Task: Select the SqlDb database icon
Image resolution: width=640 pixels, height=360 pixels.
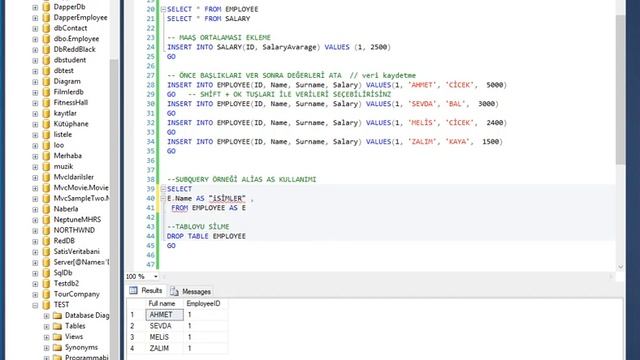Action: pos(46,273)
